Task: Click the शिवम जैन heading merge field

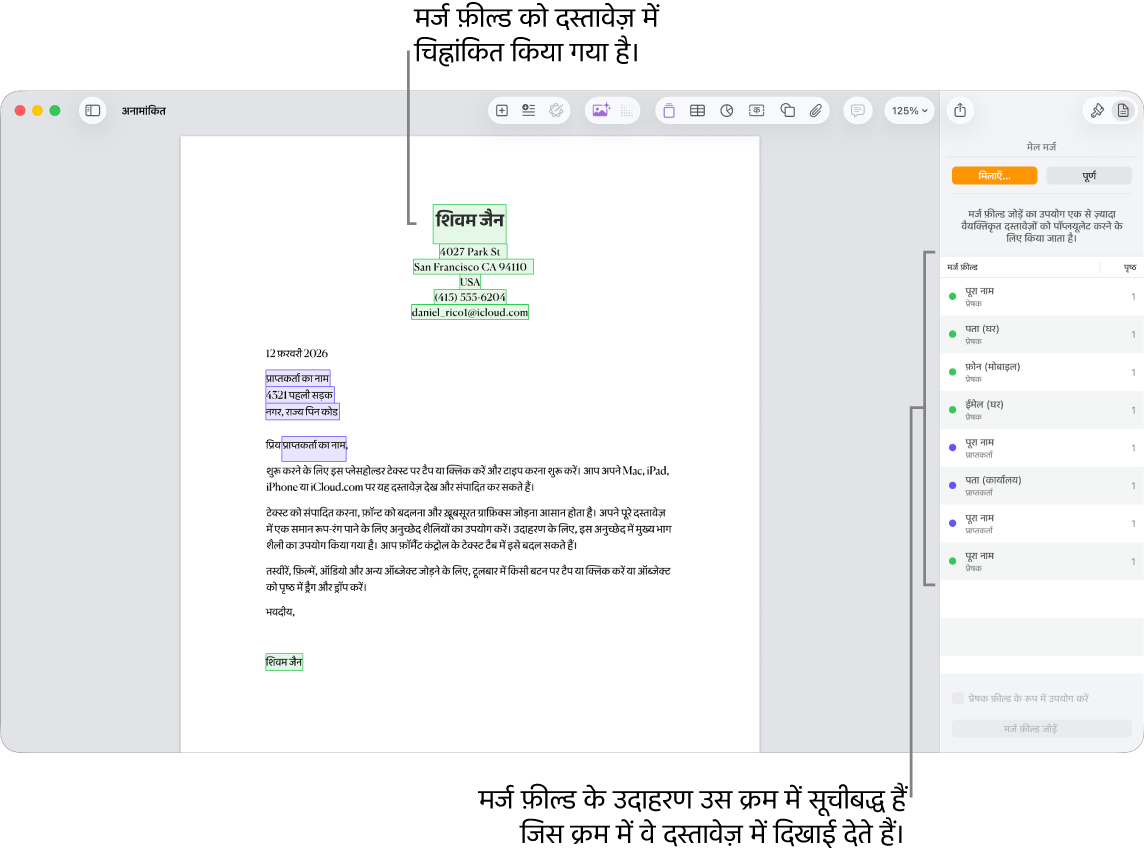Action: [x=470, y=221]
